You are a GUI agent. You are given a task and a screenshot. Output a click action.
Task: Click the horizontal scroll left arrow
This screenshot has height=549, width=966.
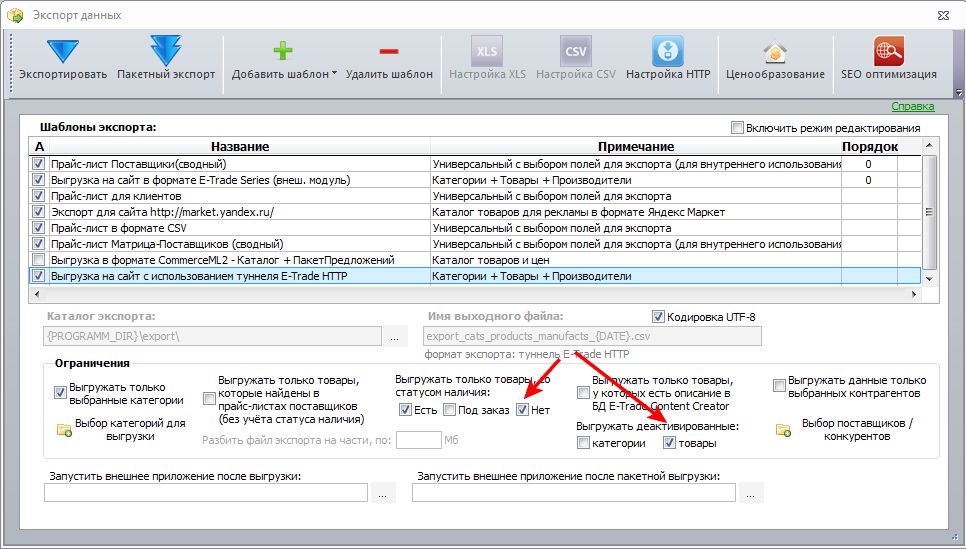[37, 294]
